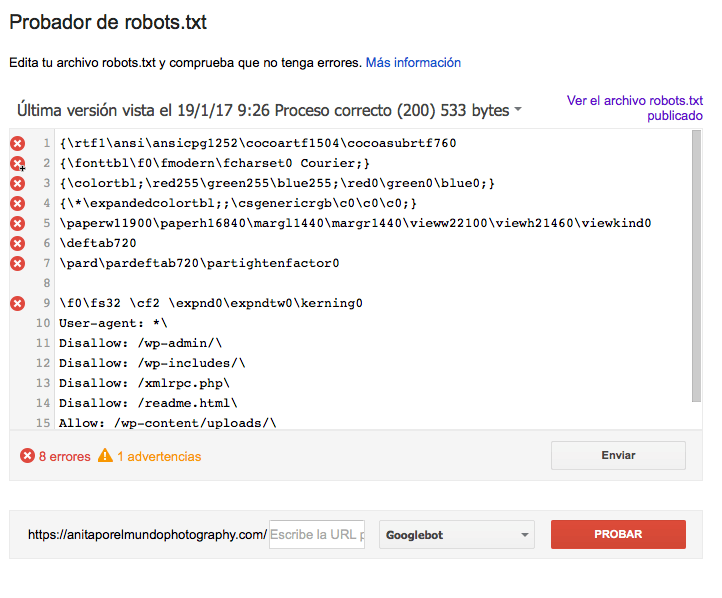Click the red PROBAR button

point(618,534)
